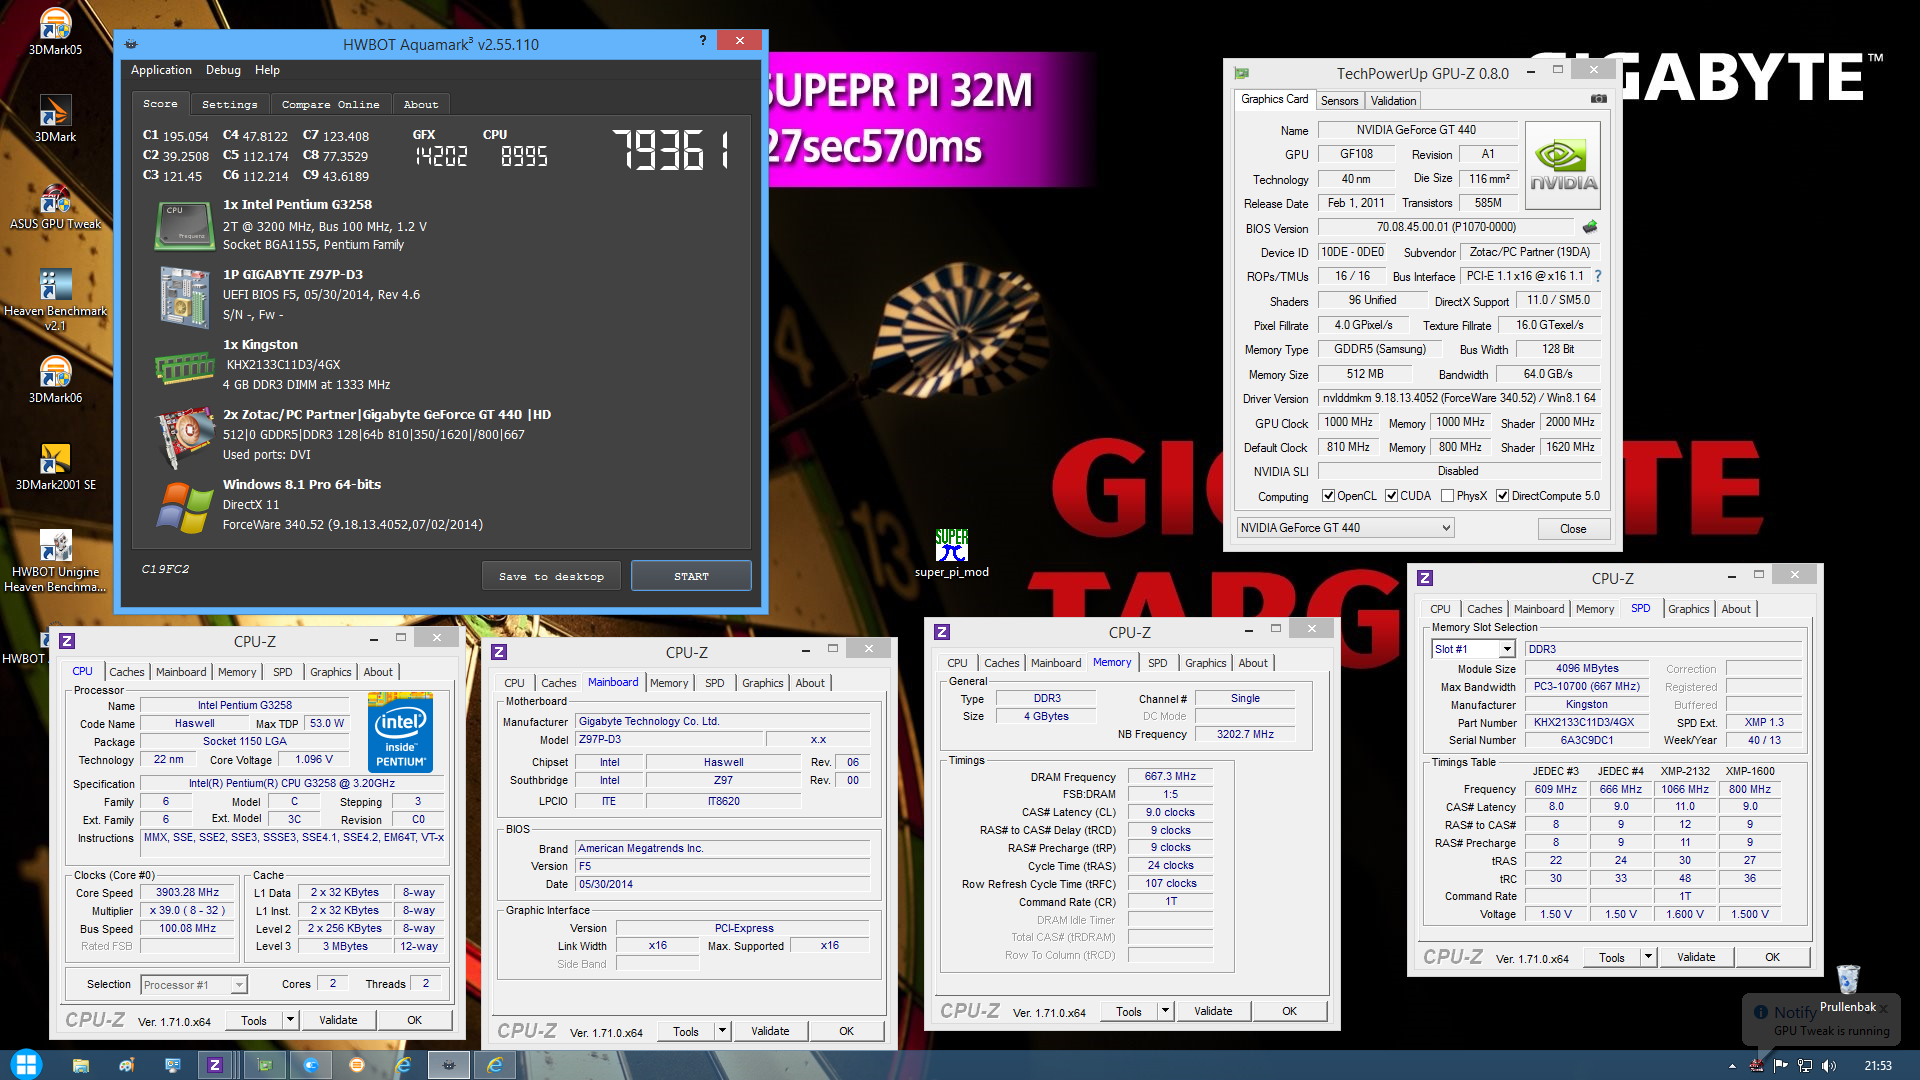Open the Slot #1 memory slot dropdown
The image size is (1920, 1080).
[x=1473, y=649]
